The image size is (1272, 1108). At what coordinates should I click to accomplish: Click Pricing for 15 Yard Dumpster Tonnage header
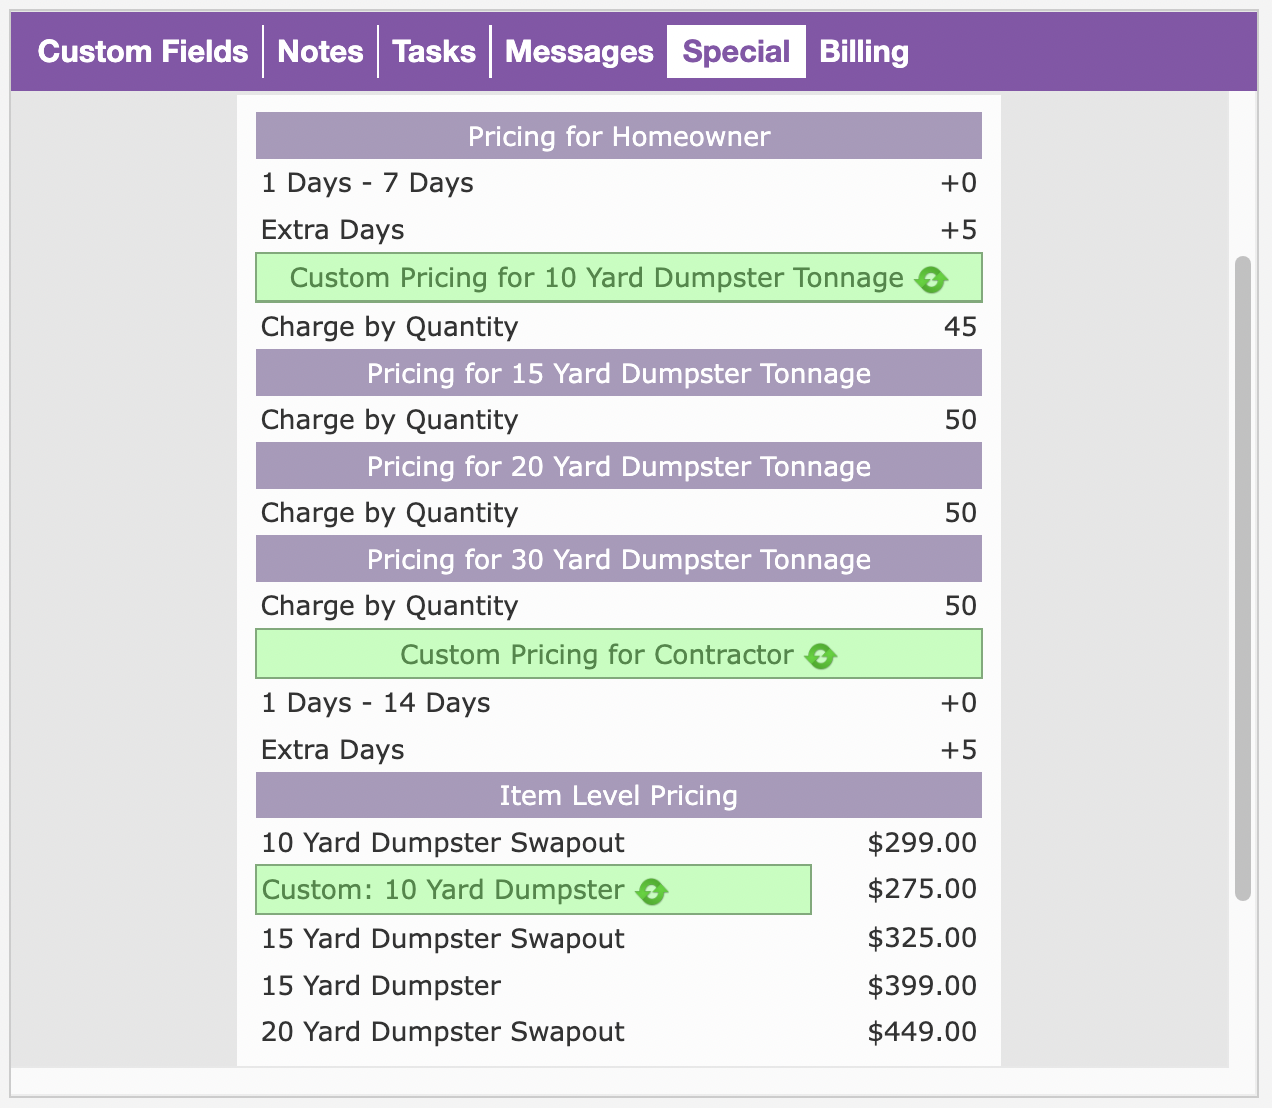tap(618, 373)
